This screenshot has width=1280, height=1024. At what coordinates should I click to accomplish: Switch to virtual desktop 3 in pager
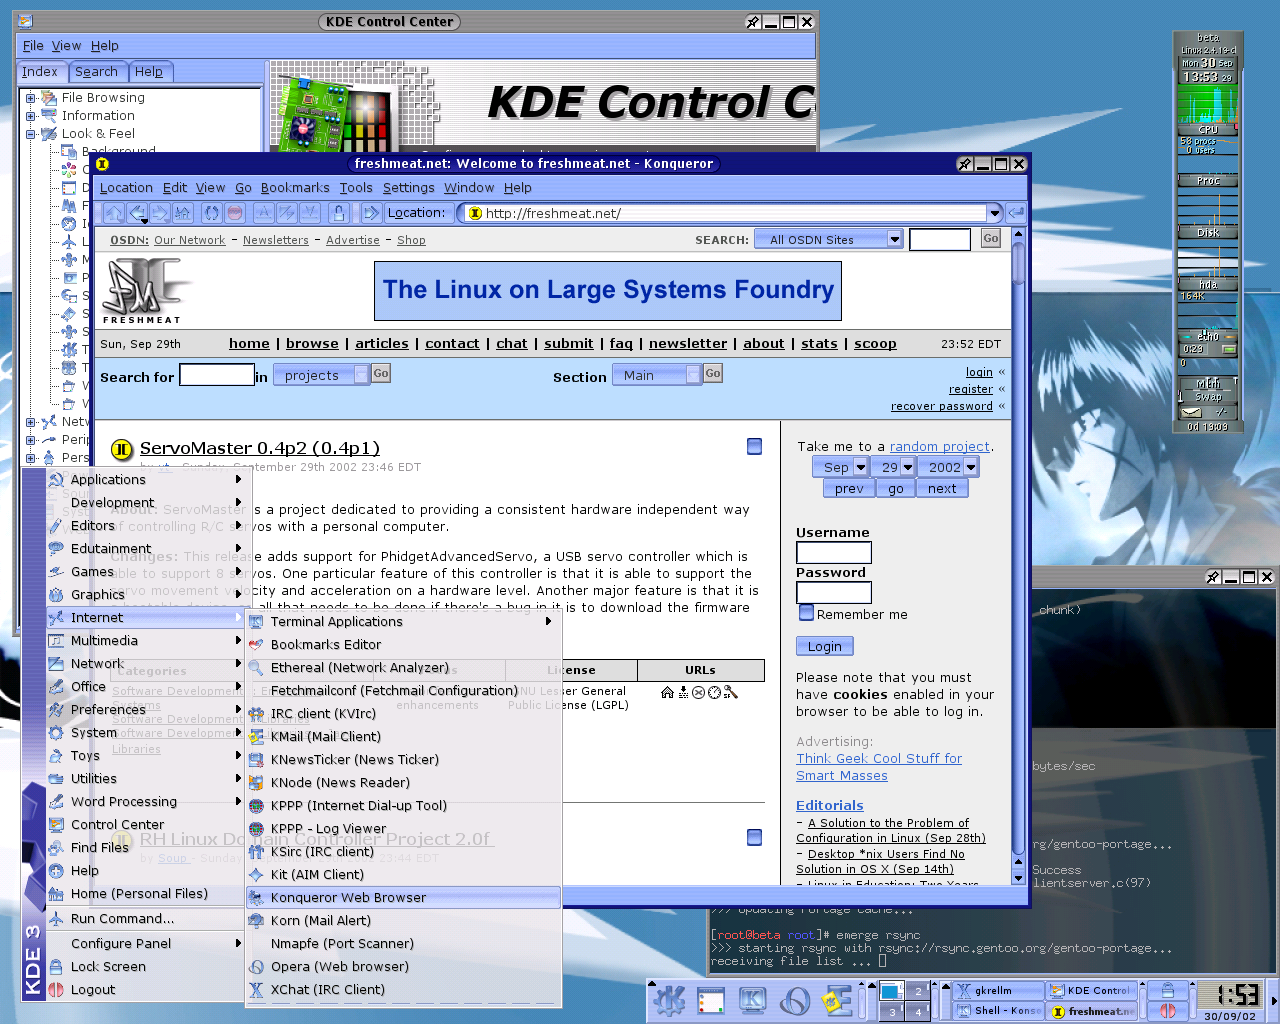[892, 1011]
